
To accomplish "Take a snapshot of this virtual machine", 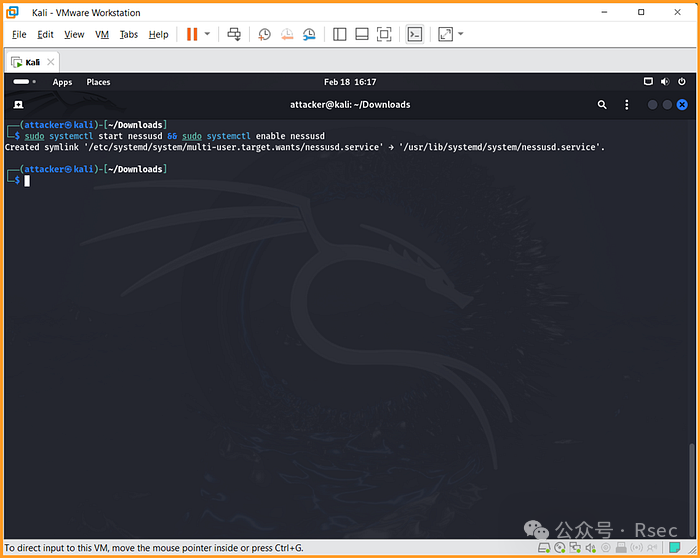I will pyautogui.click(x=264, y=34).
